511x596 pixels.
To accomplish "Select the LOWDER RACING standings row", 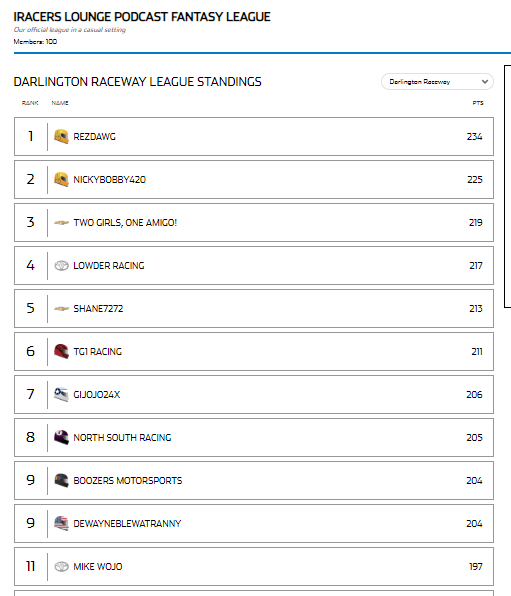I will (x=254, y=265).
